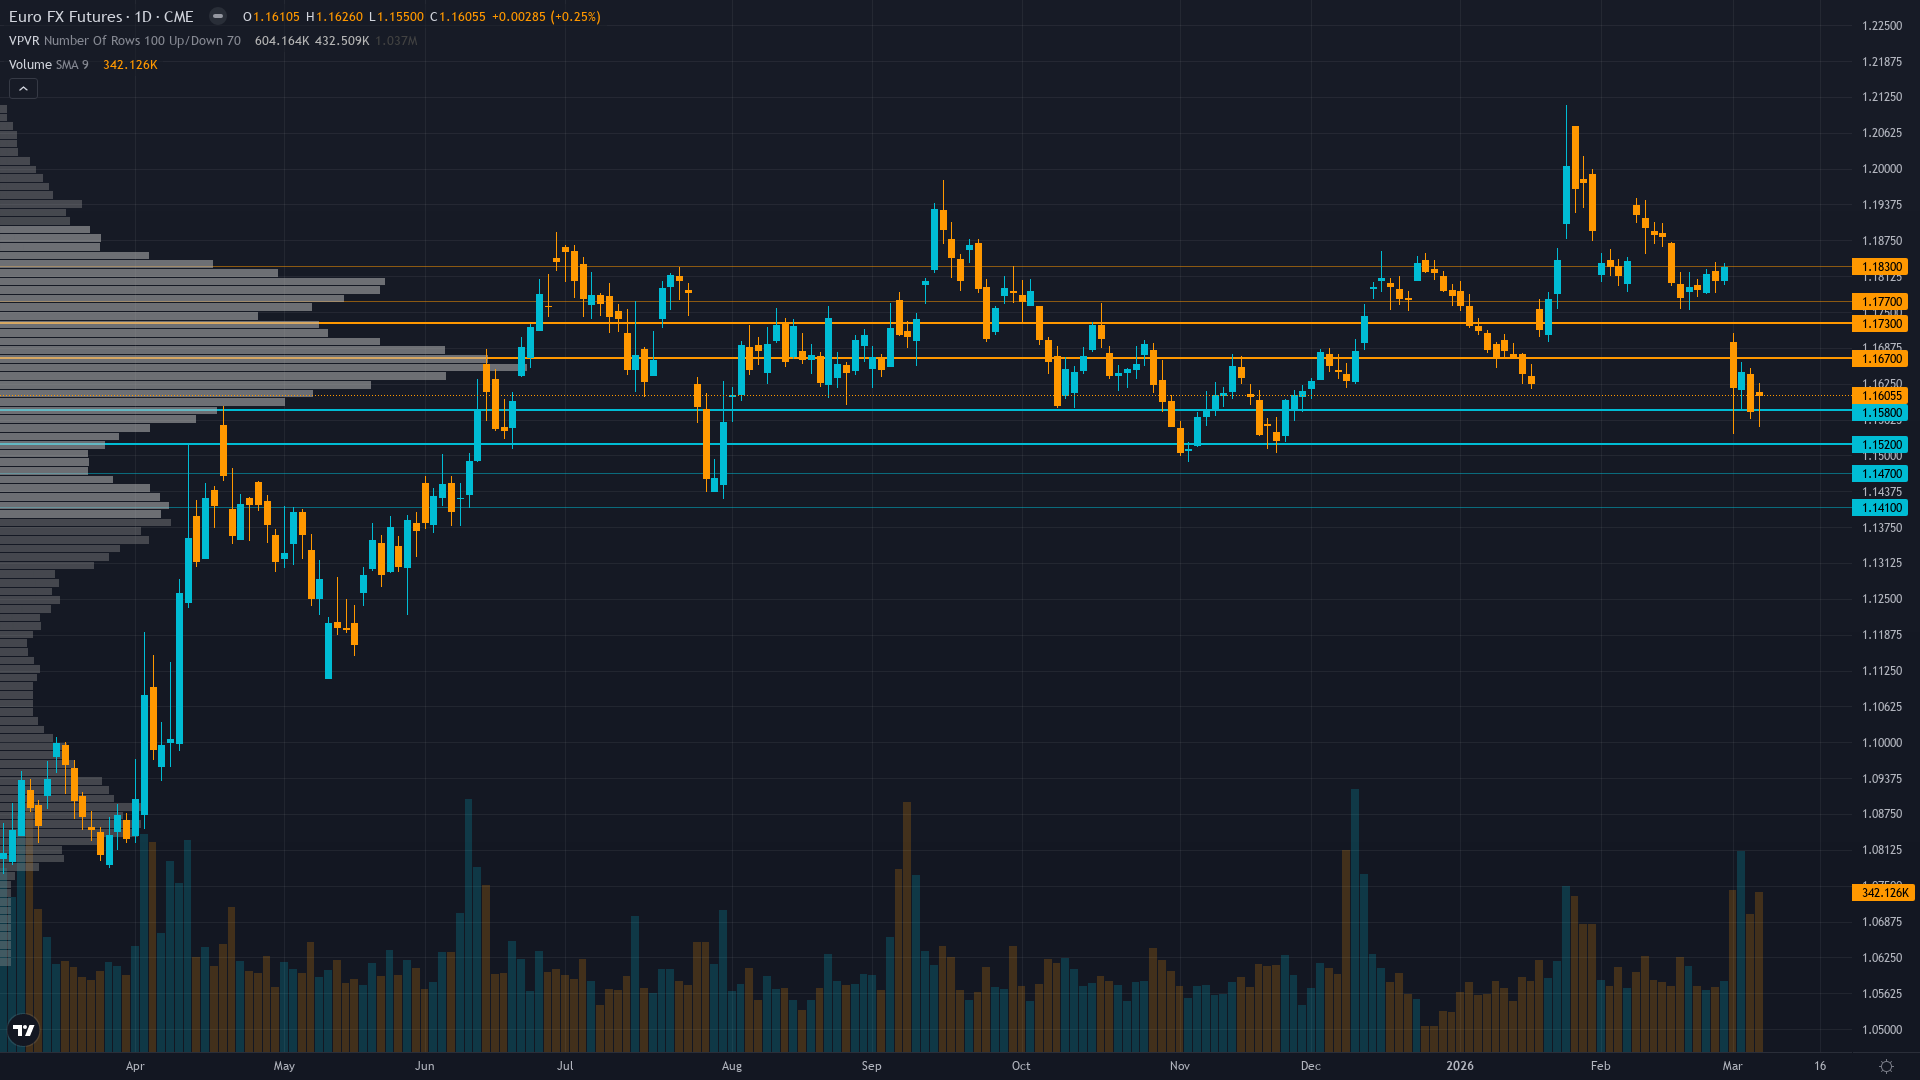Click the orange 342.126K volume value in legend
Screen dimensions: 1920x1080
(130, 64)
